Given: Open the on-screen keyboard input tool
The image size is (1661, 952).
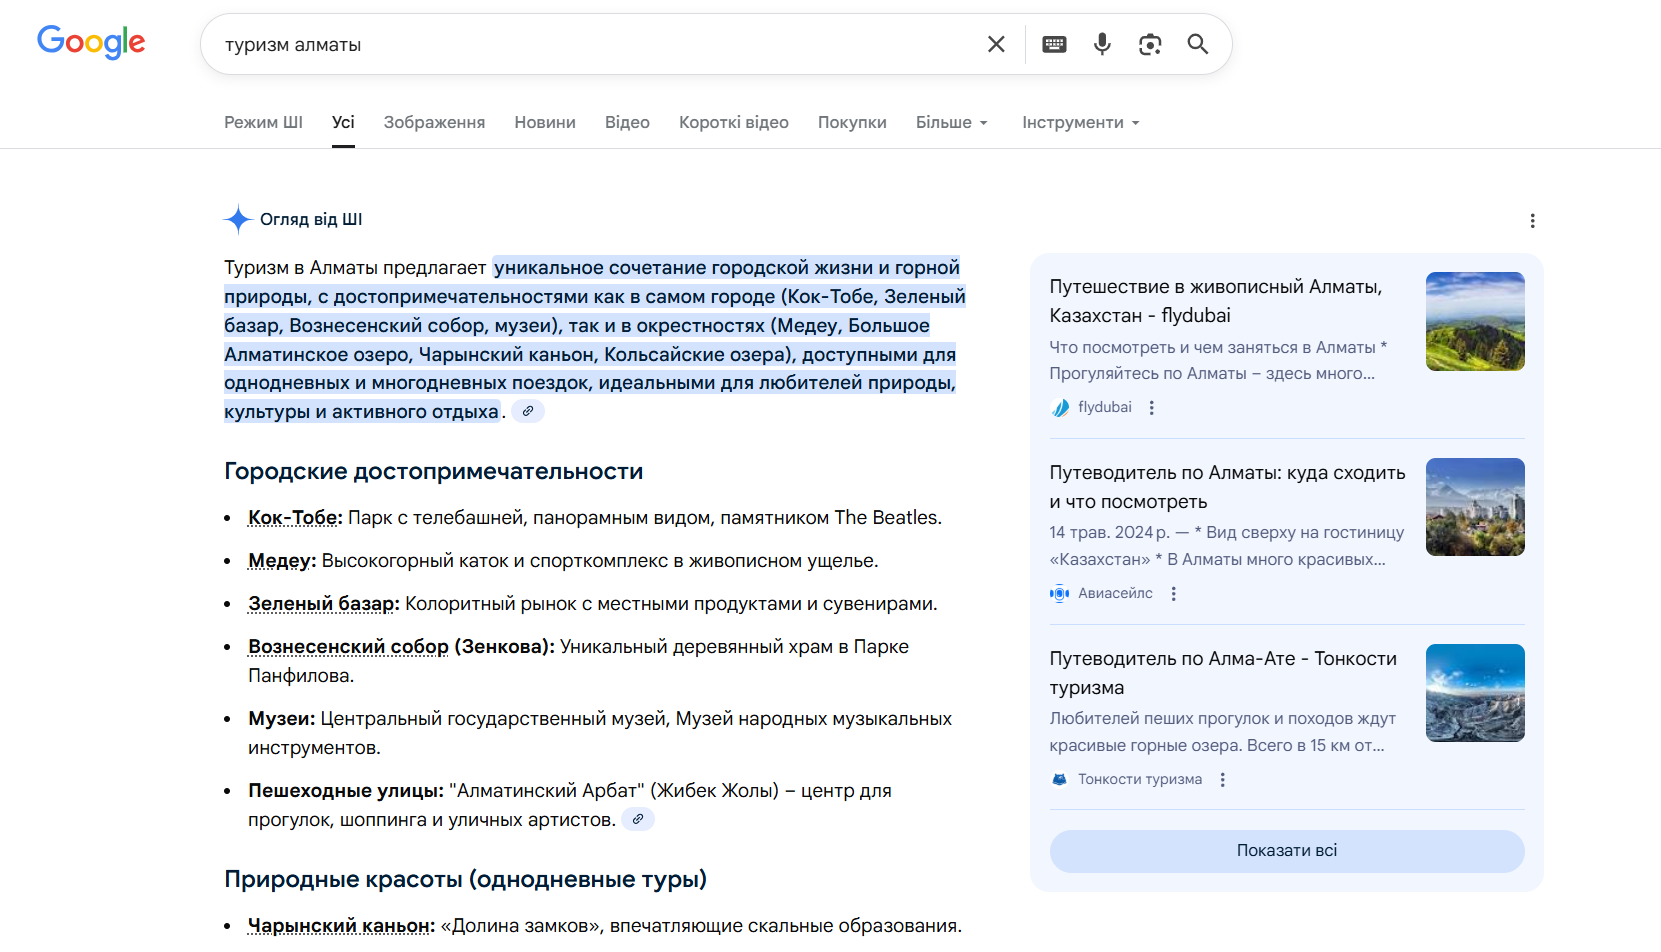Looking at the screenshot, I should [1054, 44].
